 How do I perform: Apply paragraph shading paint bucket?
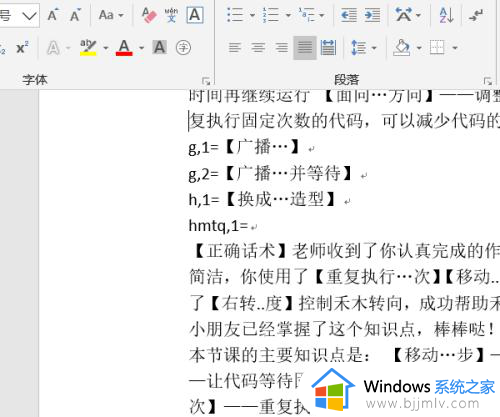[x=402, y=48]
